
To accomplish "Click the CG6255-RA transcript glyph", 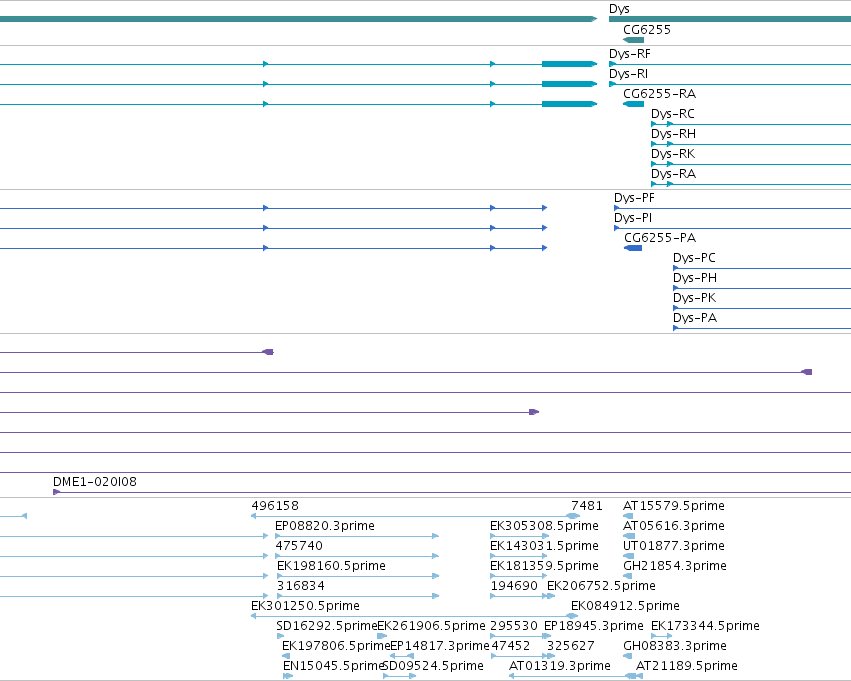I will [x=633, y=104].
